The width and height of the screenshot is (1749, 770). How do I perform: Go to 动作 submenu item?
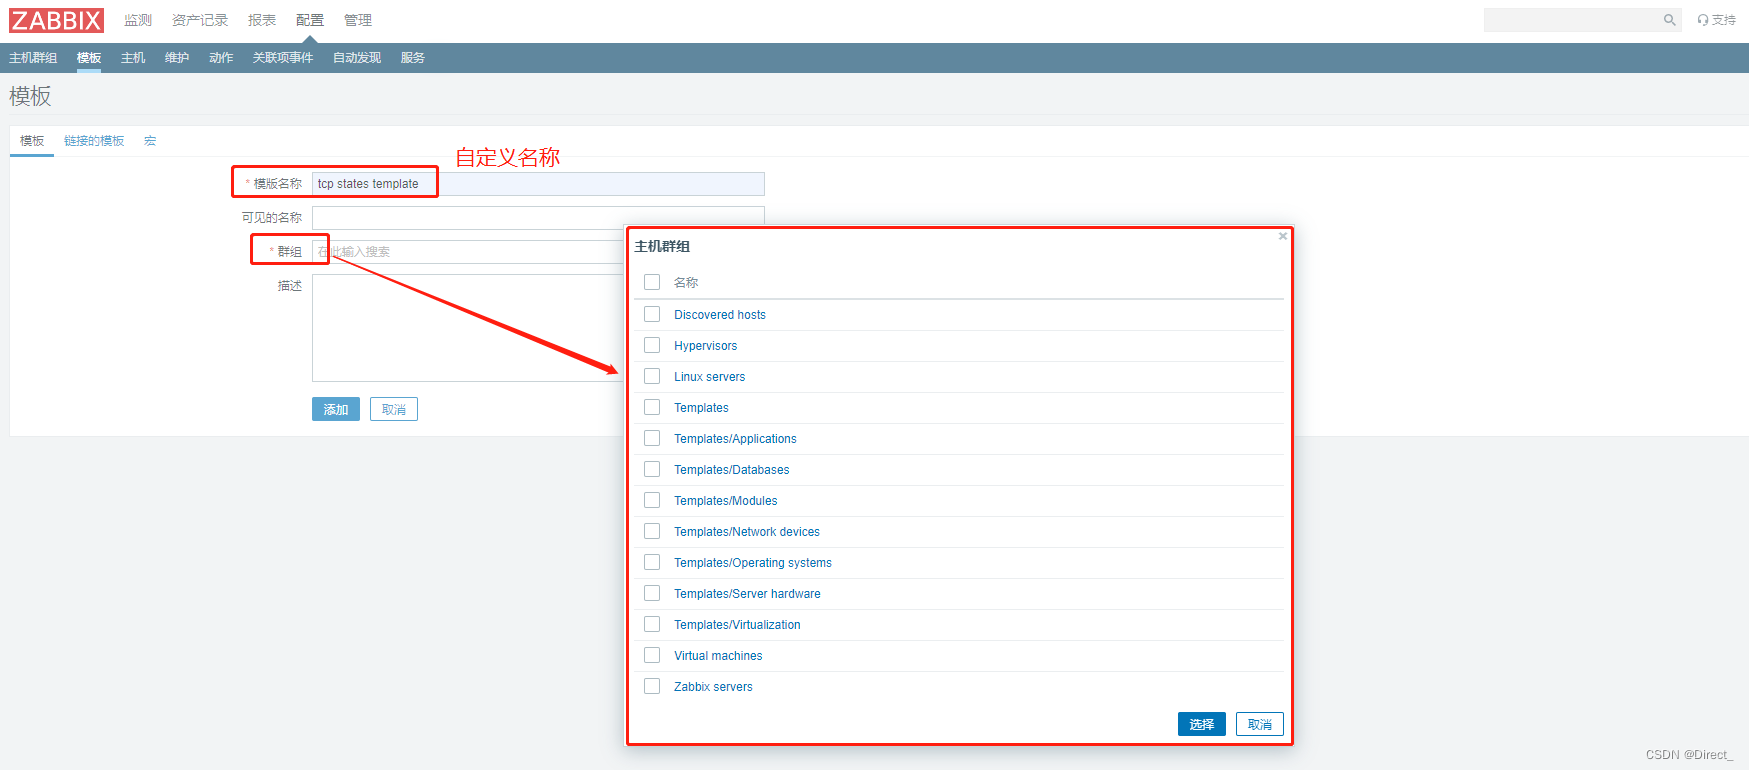221,58
